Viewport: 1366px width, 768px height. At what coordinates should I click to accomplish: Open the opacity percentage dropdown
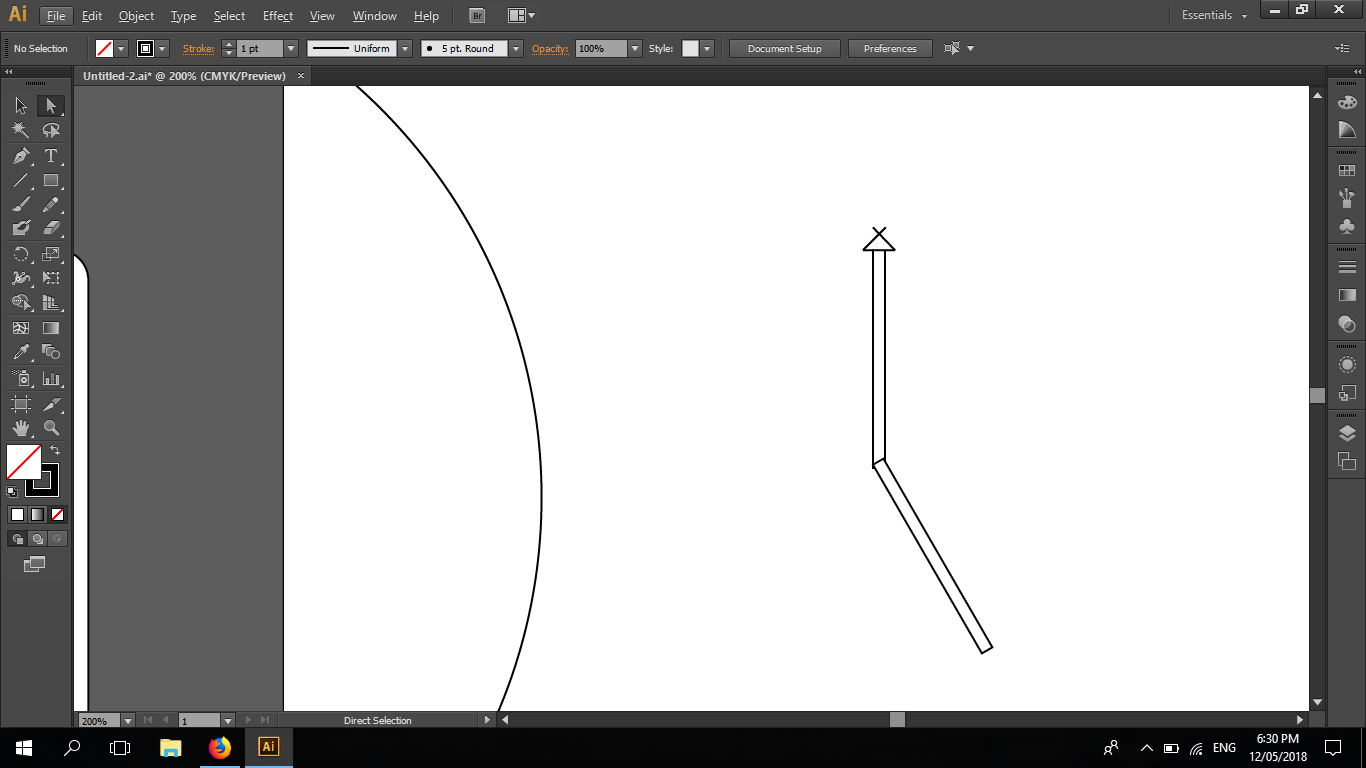tap(635, 48)
